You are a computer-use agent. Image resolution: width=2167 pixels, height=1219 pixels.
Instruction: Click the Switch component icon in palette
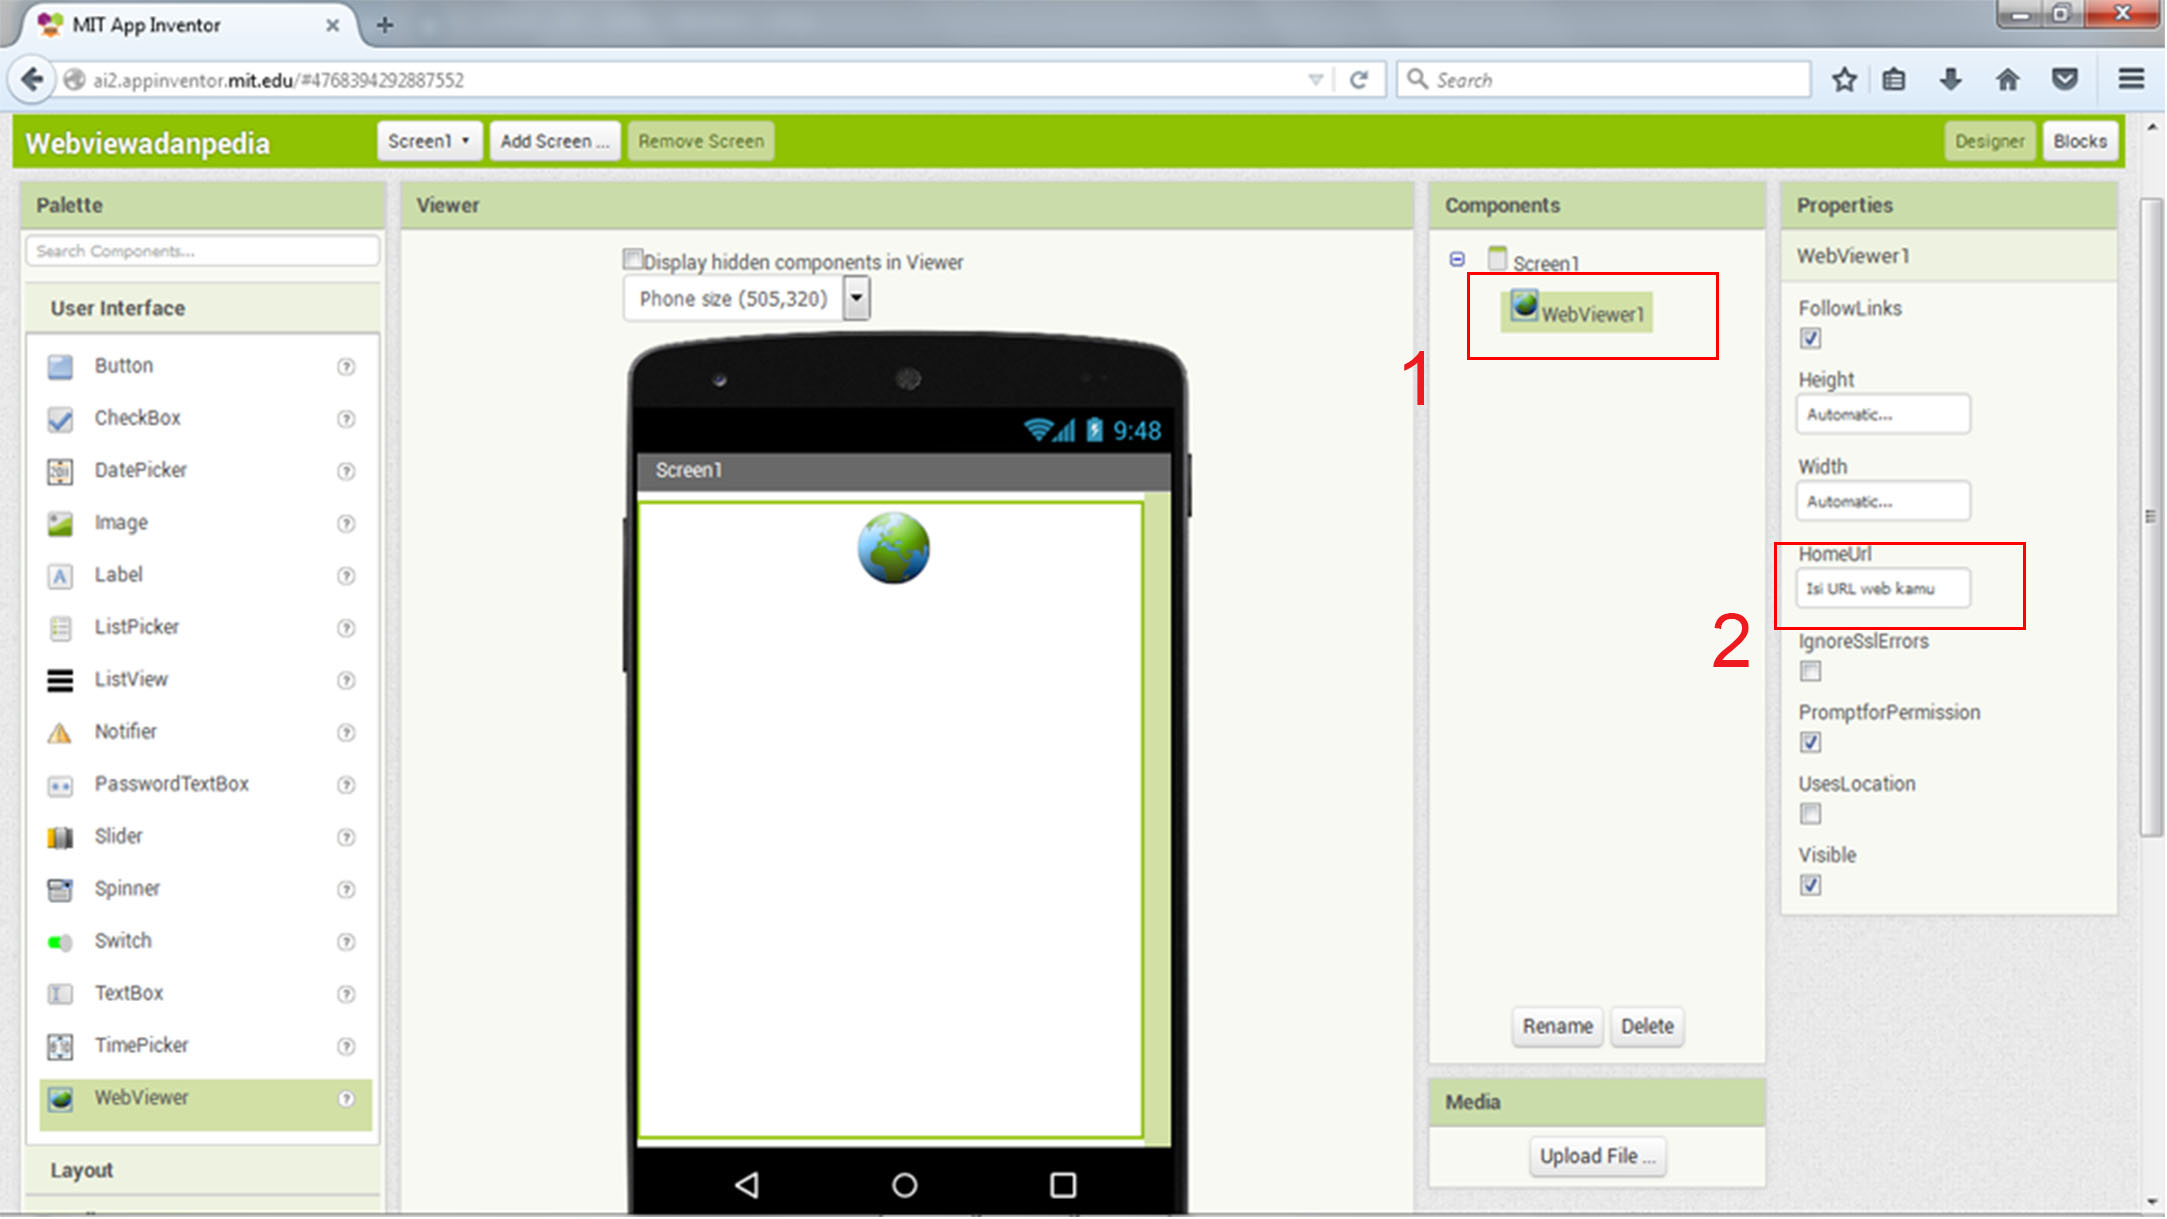tap(60, 942)
